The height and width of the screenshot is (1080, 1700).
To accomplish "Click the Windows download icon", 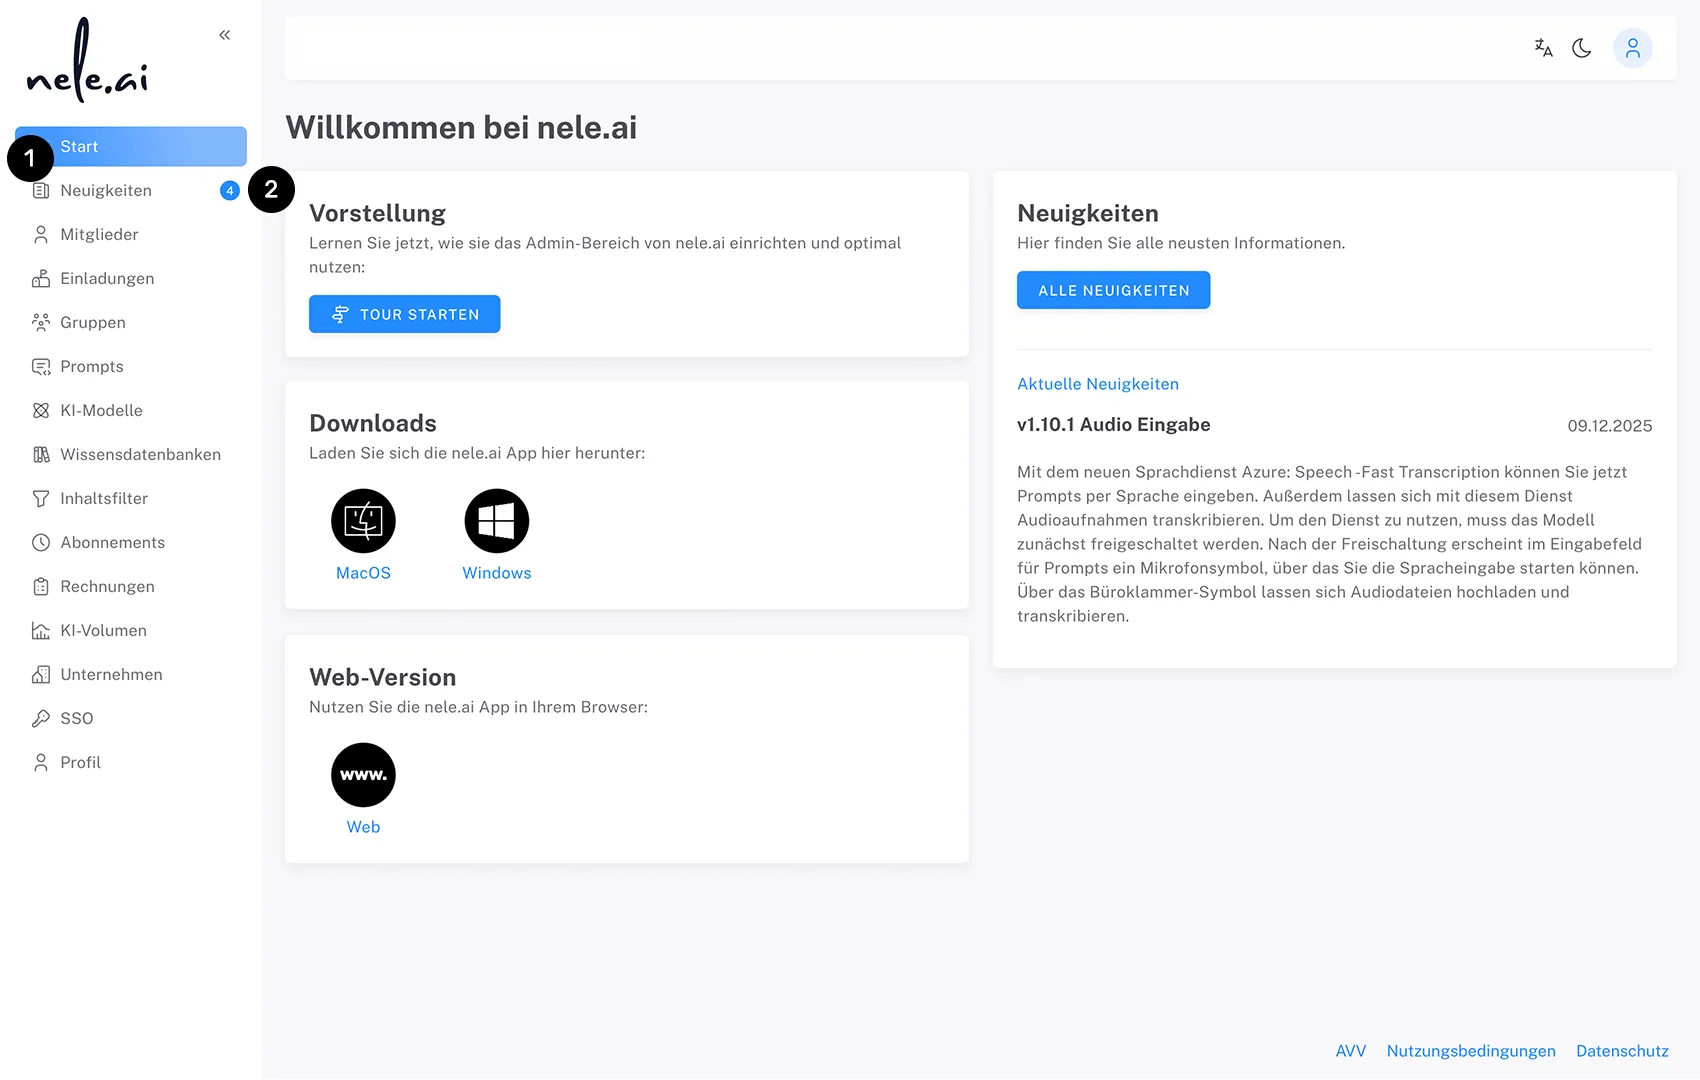I will [496, 520].
